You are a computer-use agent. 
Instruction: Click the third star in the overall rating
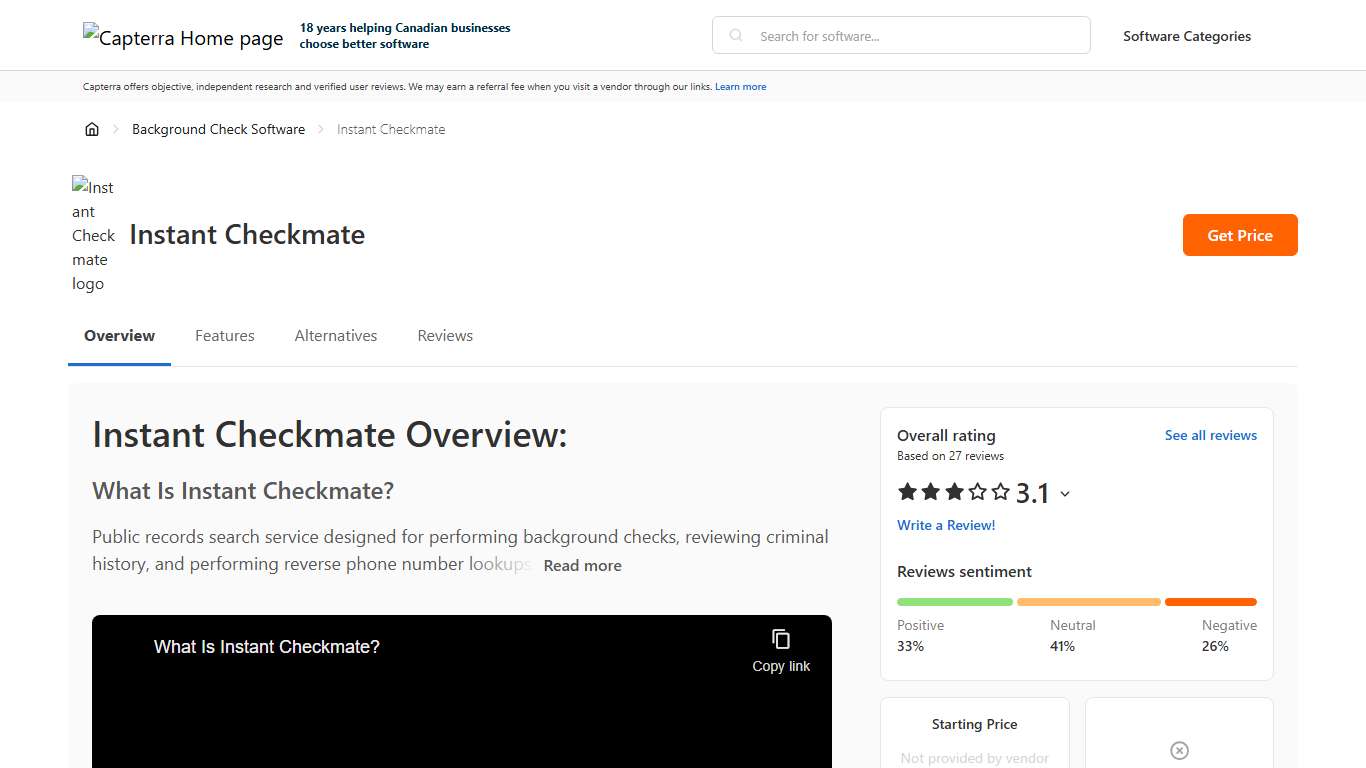click(x=955, y=491)
